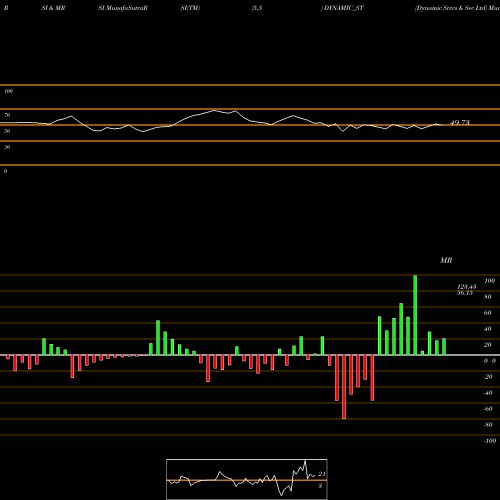500x500 pixels.
Task: Click the tallest green histogram bar
Action: coord(415,315)
